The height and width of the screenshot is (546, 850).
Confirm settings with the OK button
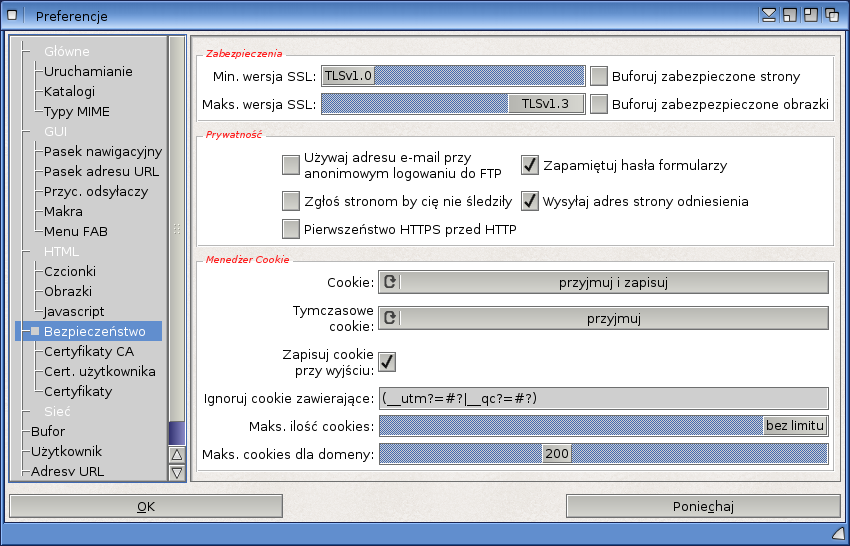(146, 506)
